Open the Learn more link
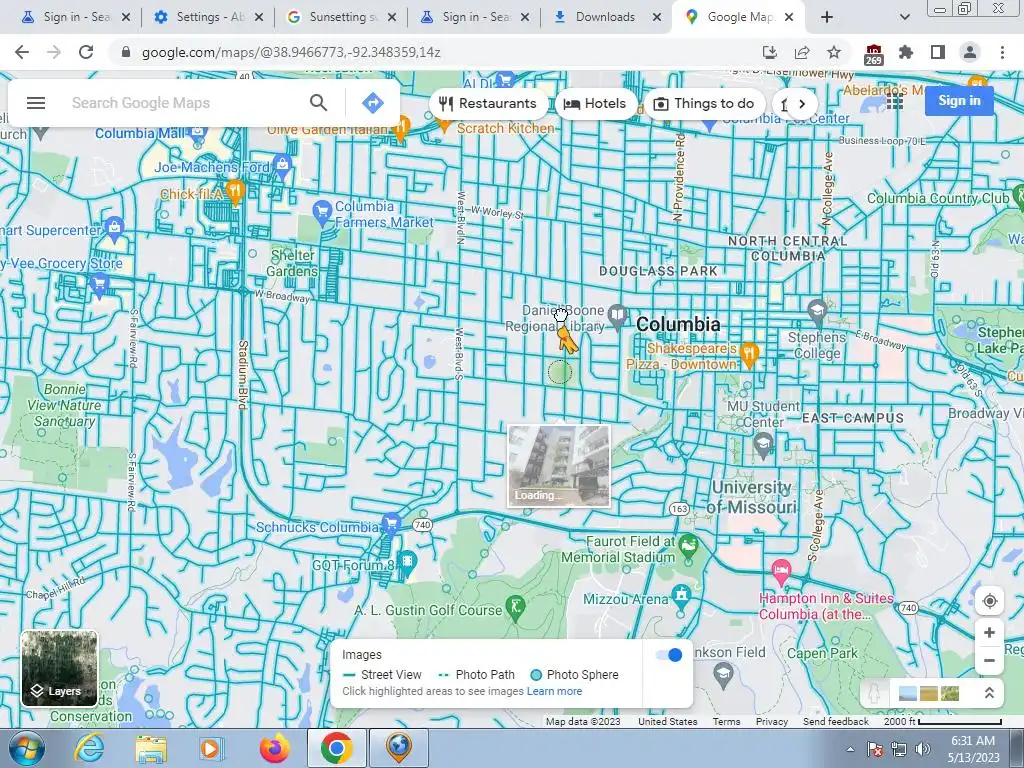Image resolution: width=1024 pixels, height=768 pixels. coord(554,691)
